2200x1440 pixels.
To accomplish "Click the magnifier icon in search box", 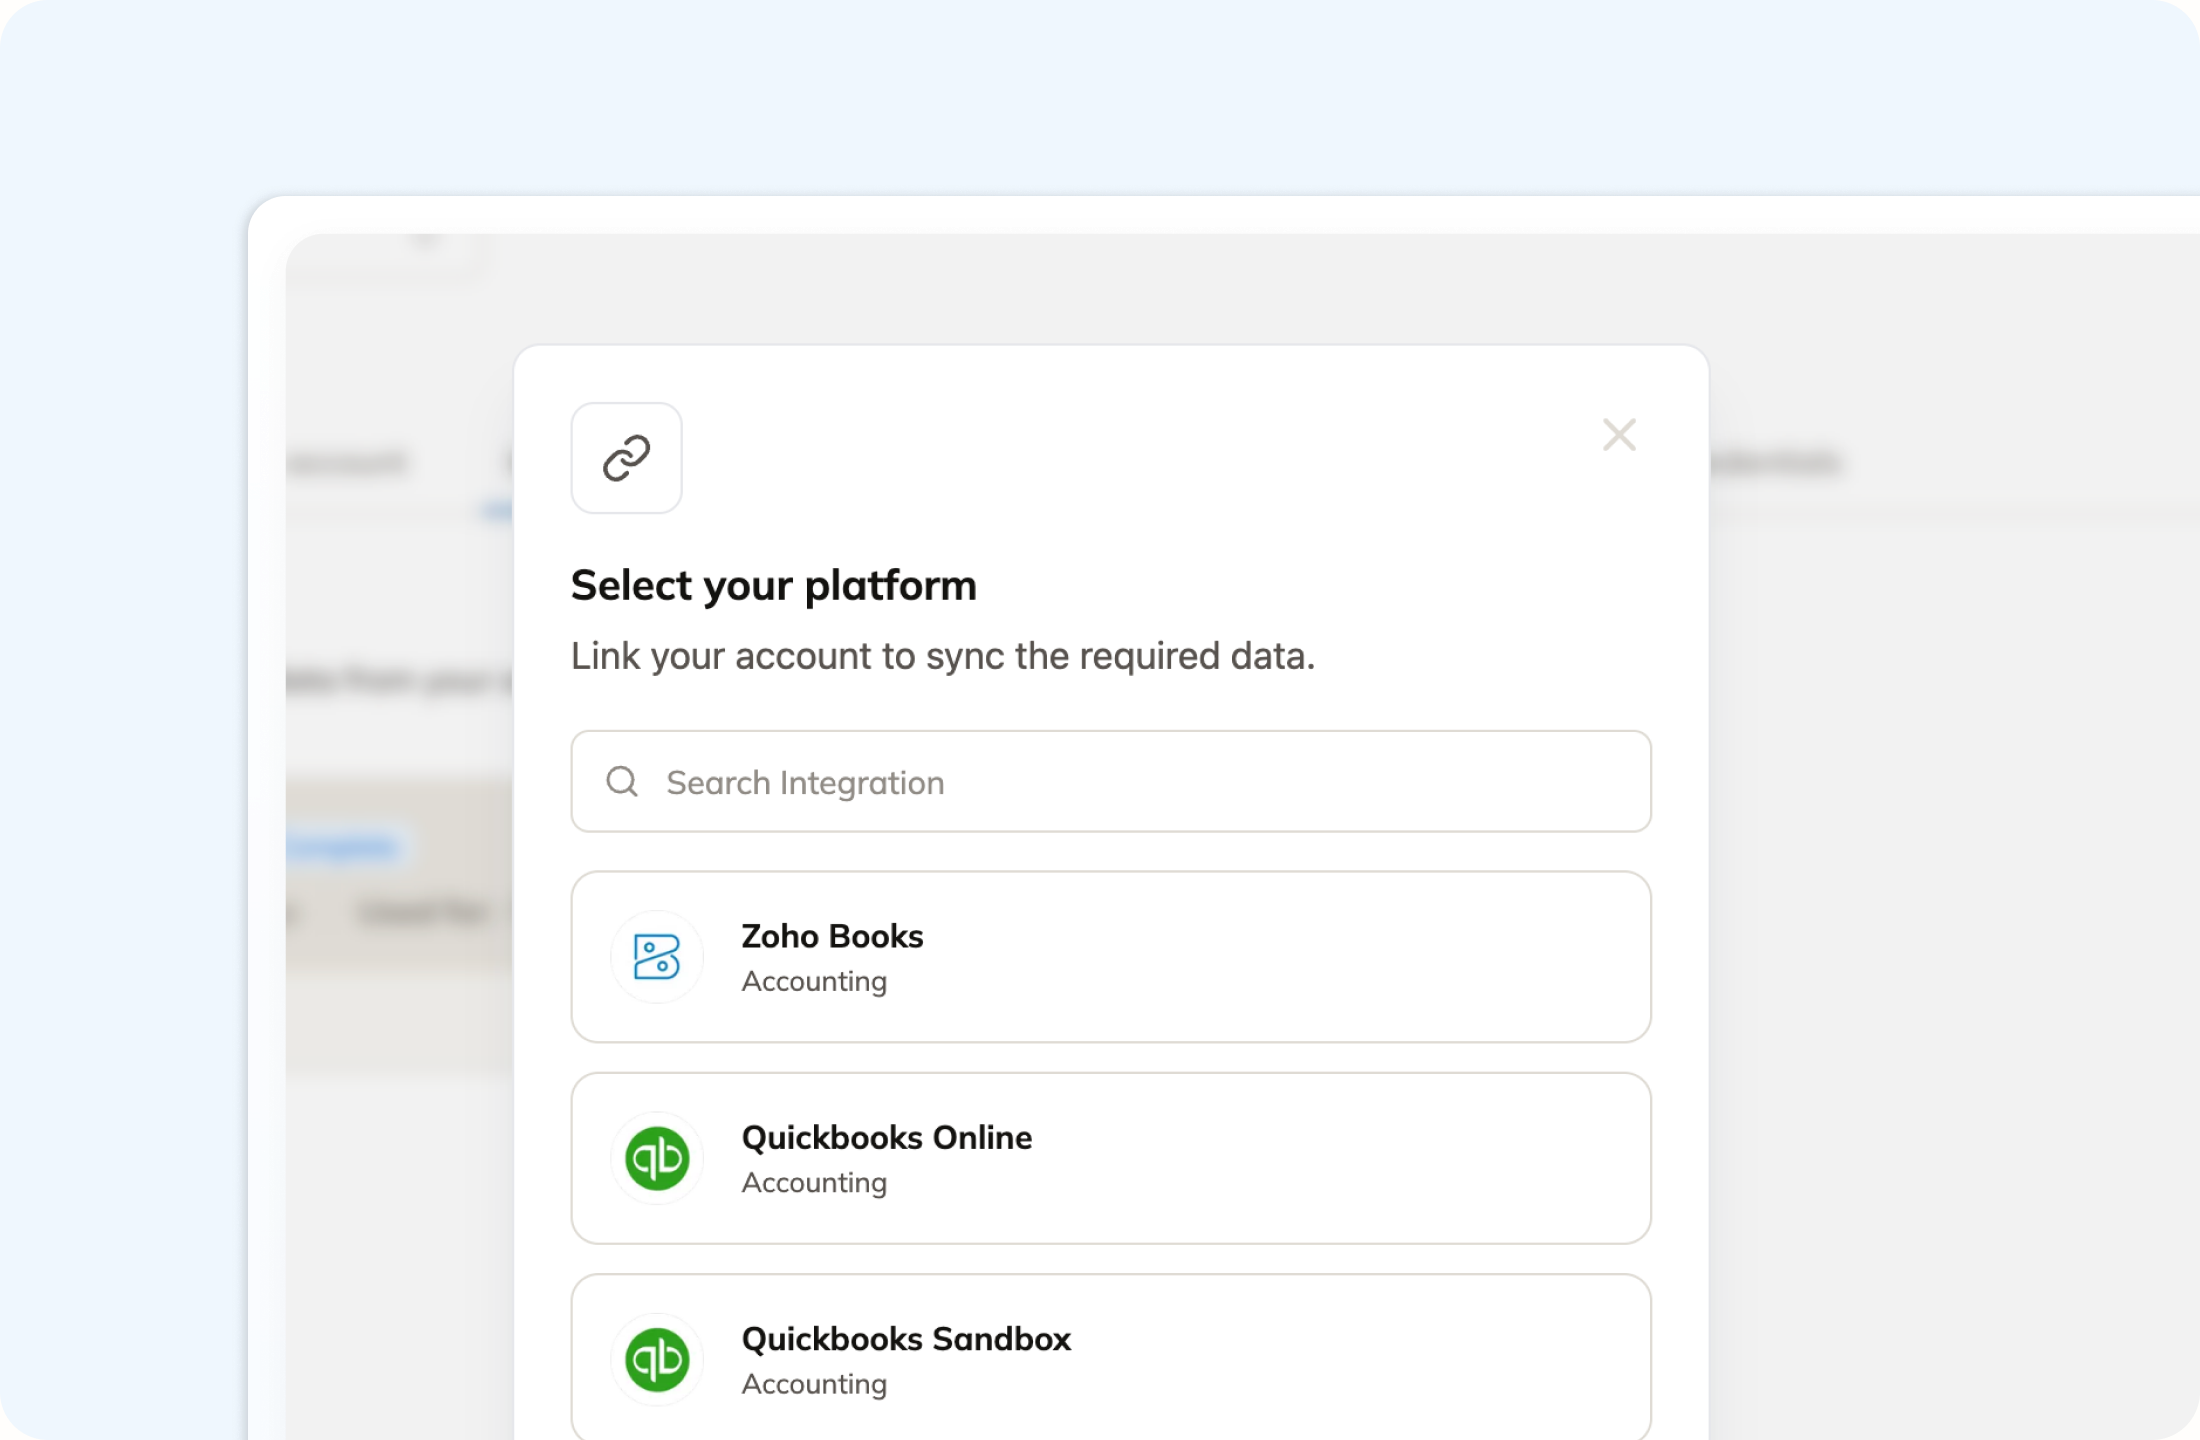I will click(x=622, y=781).
